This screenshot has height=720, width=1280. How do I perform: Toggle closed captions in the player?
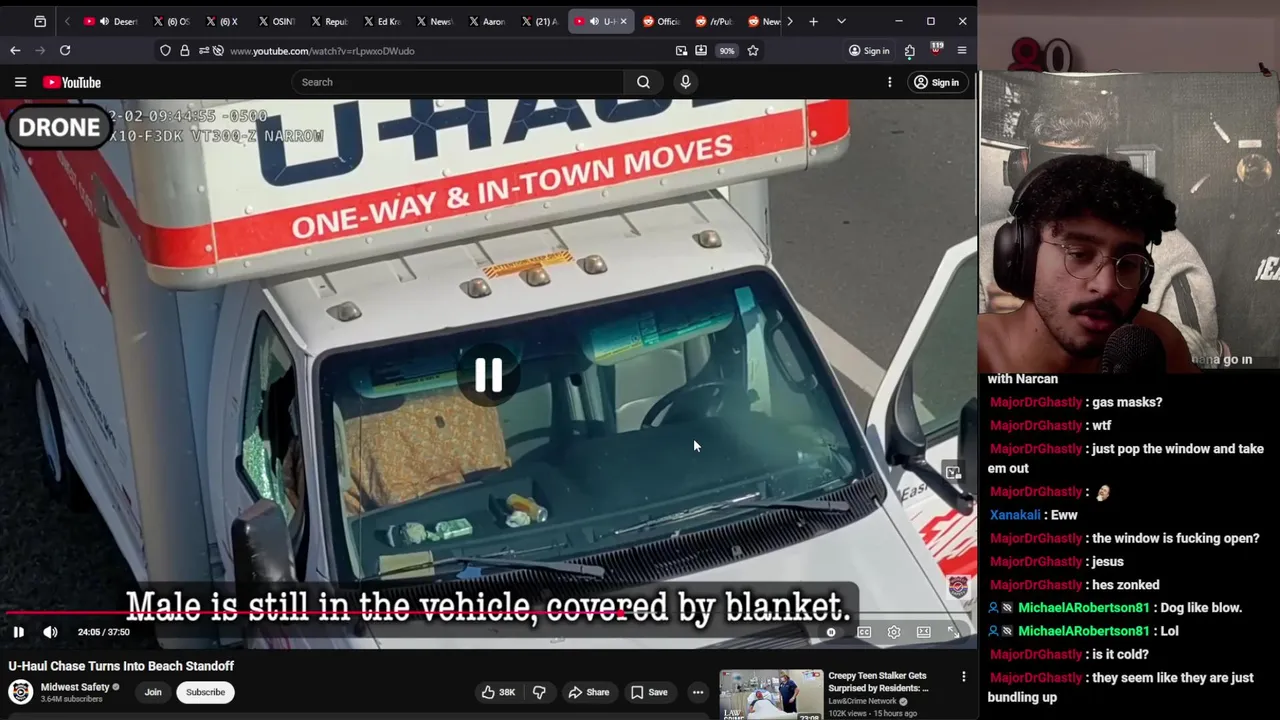click(x=864, y=632)
